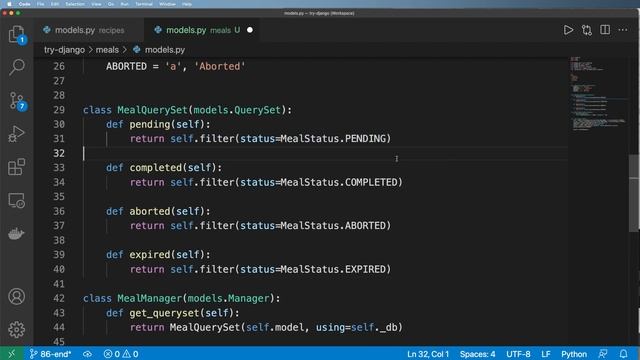The height and width of the screenshot is (360, 640).
Task: Split the editor to the right
Action: click(605, 30)
